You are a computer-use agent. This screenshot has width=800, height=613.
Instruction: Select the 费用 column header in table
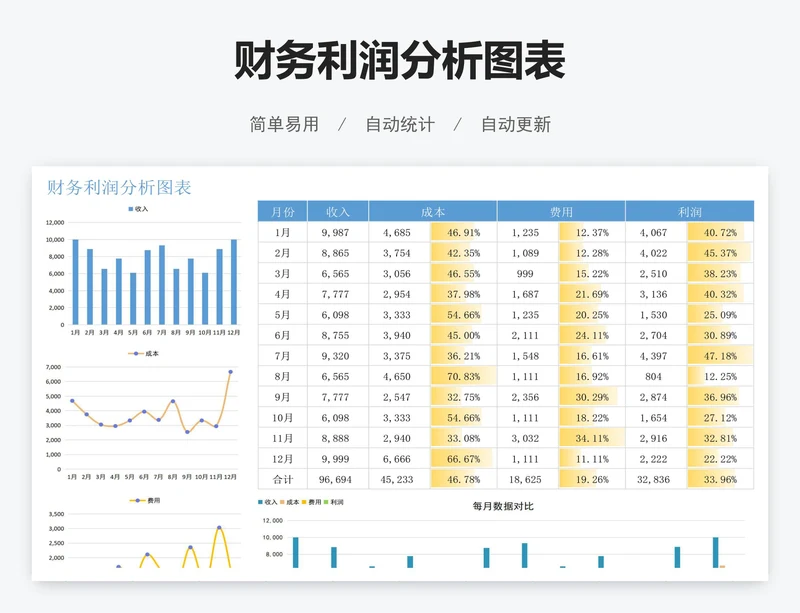coord(561,211)
